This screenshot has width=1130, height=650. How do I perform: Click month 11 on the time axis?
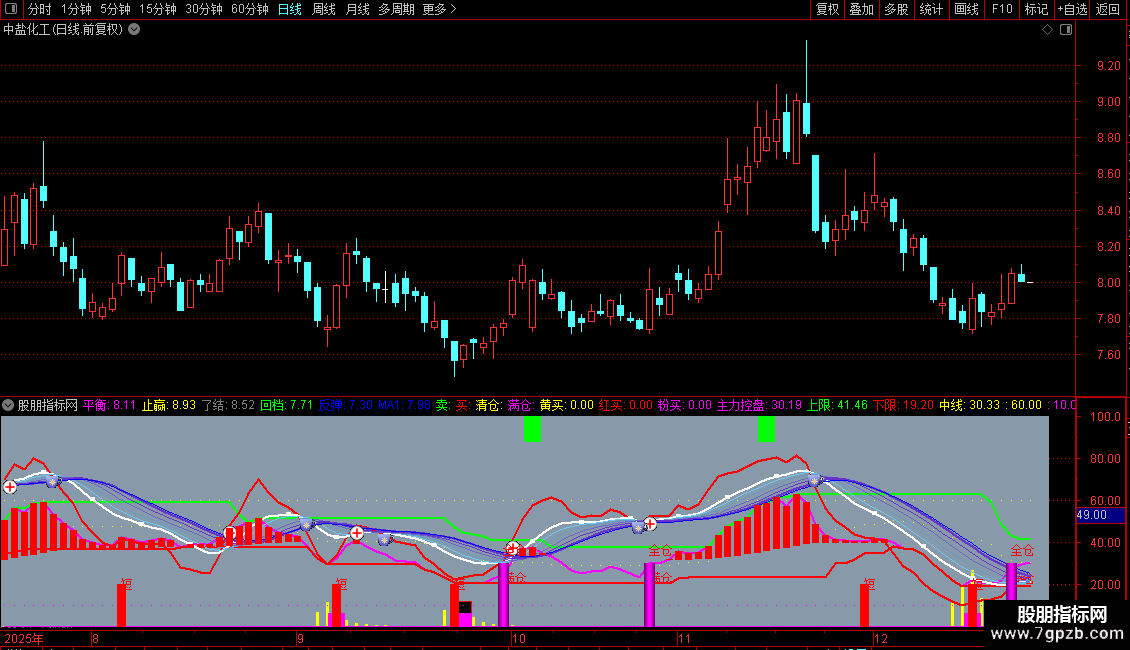(x=685, y=638)
